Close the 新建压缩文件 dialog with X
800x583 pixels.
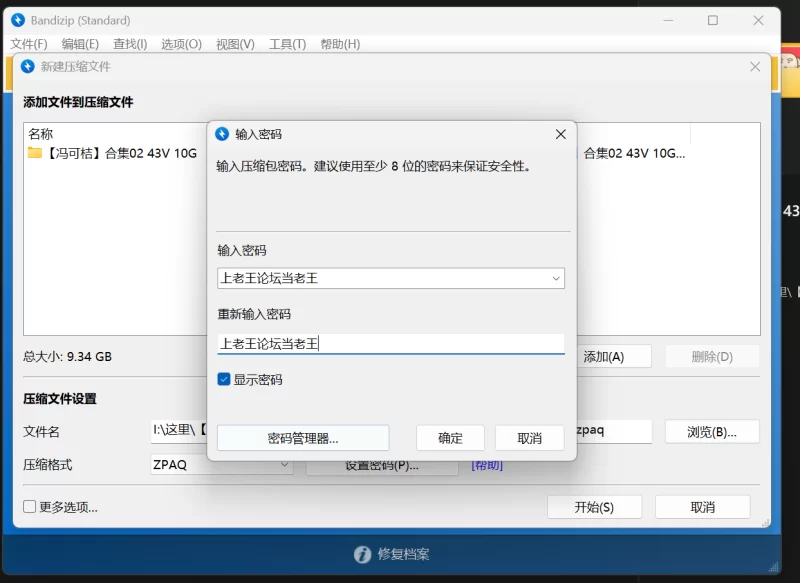coord(755,67)
